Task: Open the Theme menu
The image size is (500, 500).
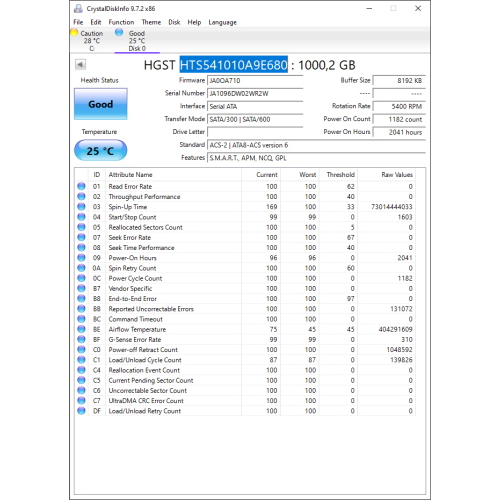Action: (x=151, y=22)
